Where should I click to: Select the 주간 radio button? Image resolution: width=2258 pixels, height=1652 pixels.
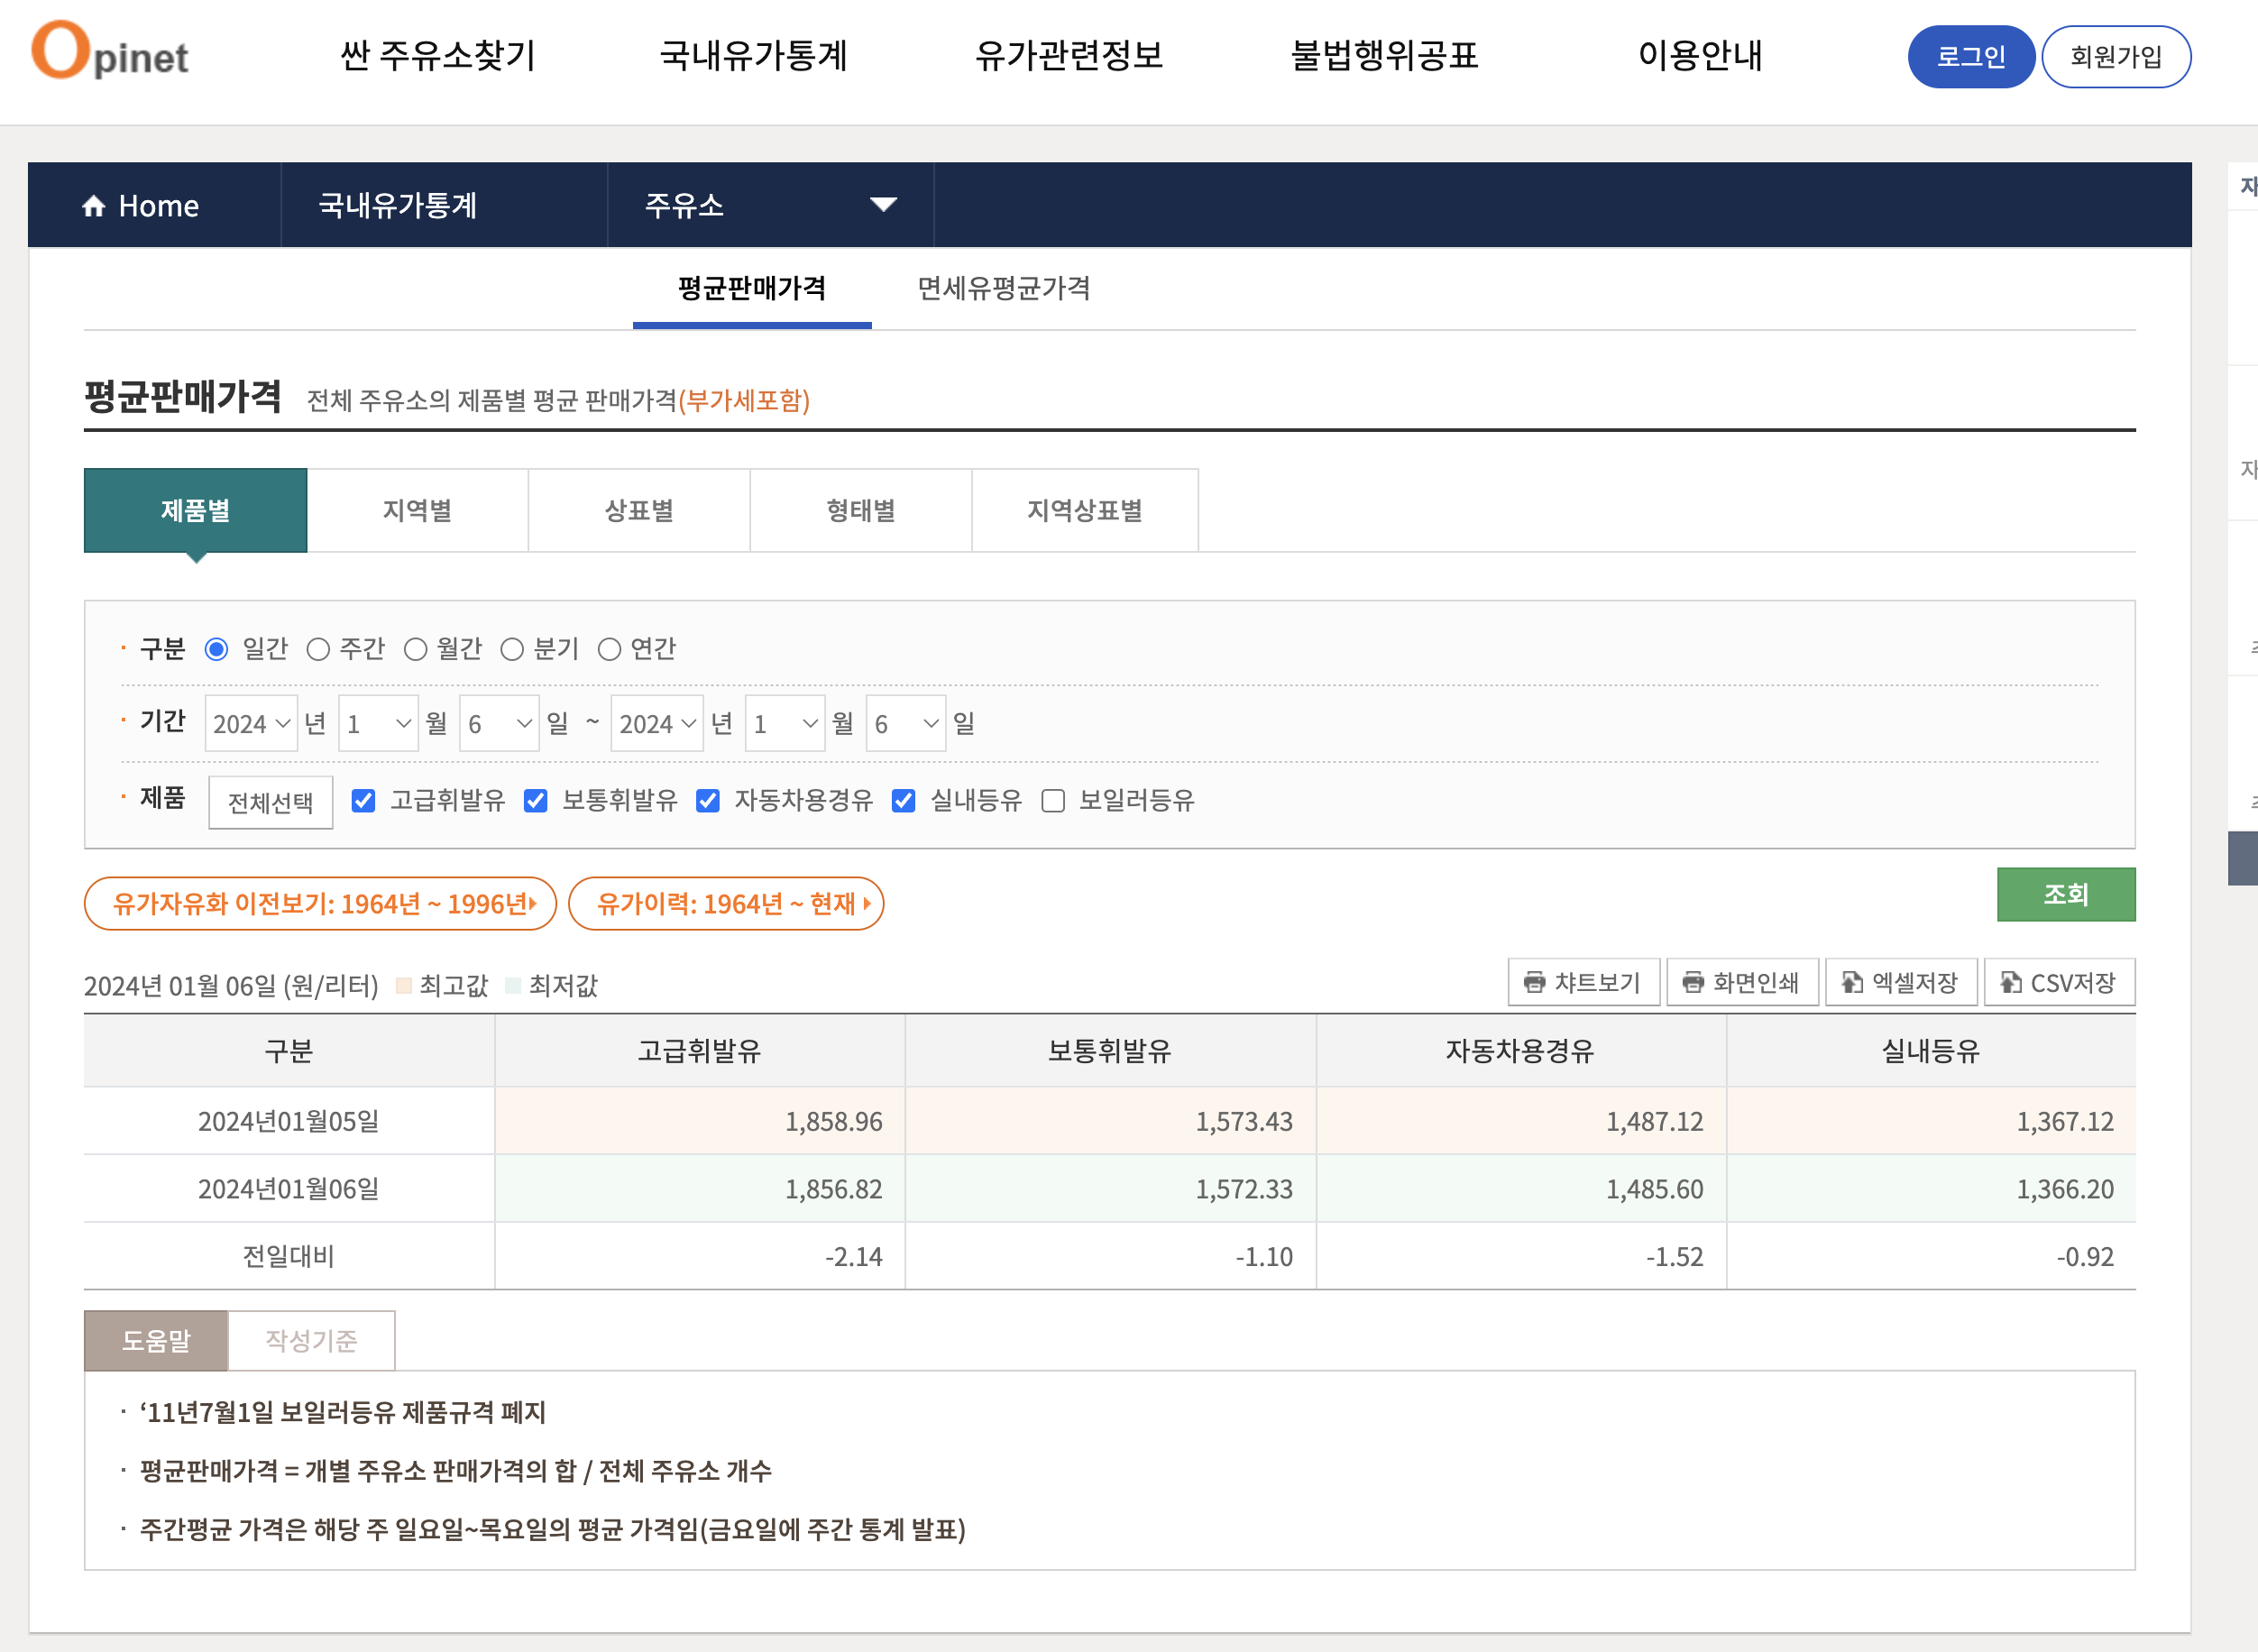tap(318, 650)
